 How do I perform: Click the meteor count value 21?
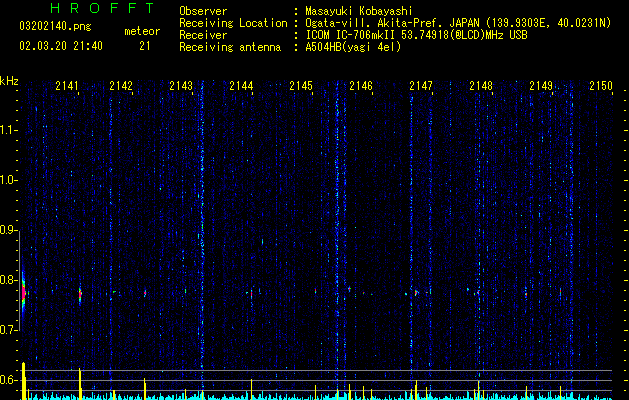(145, 46)
